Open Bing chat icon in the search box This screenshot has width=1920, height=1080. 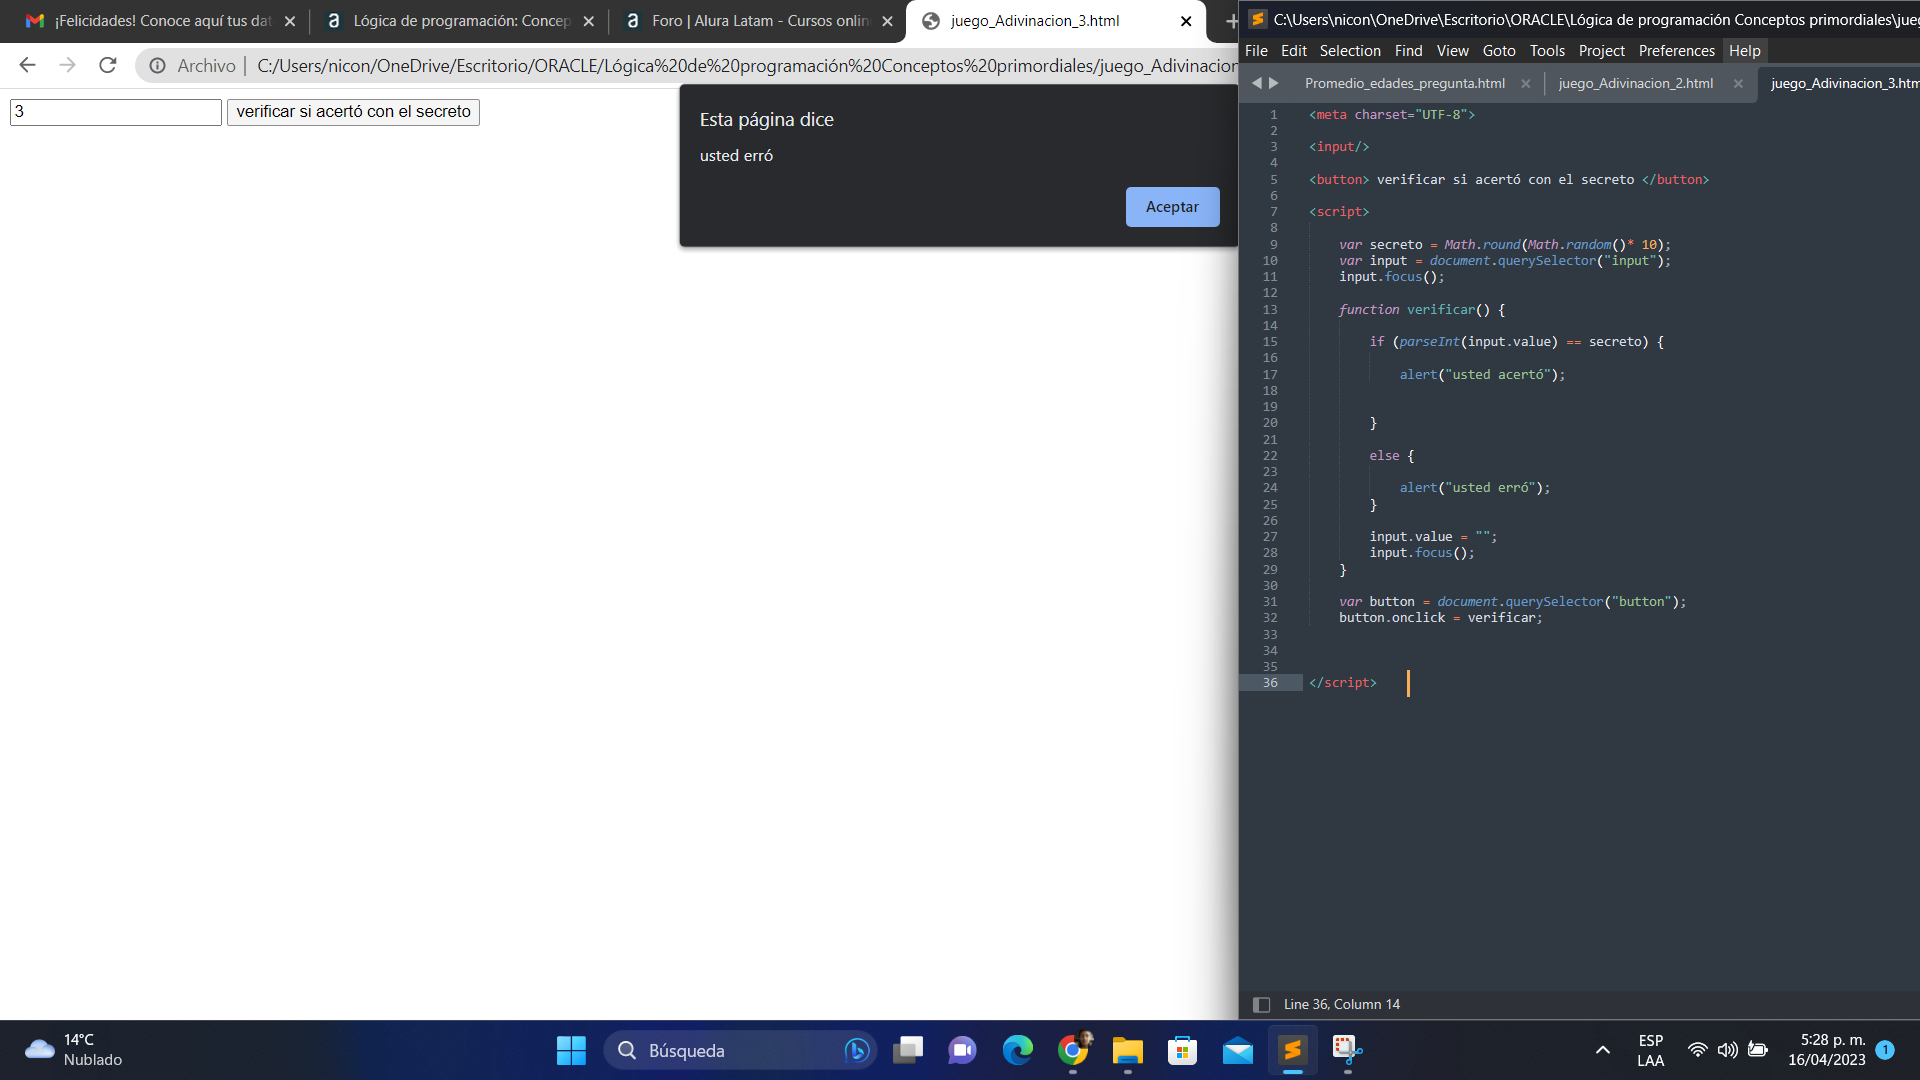(x=856, y=1050)
